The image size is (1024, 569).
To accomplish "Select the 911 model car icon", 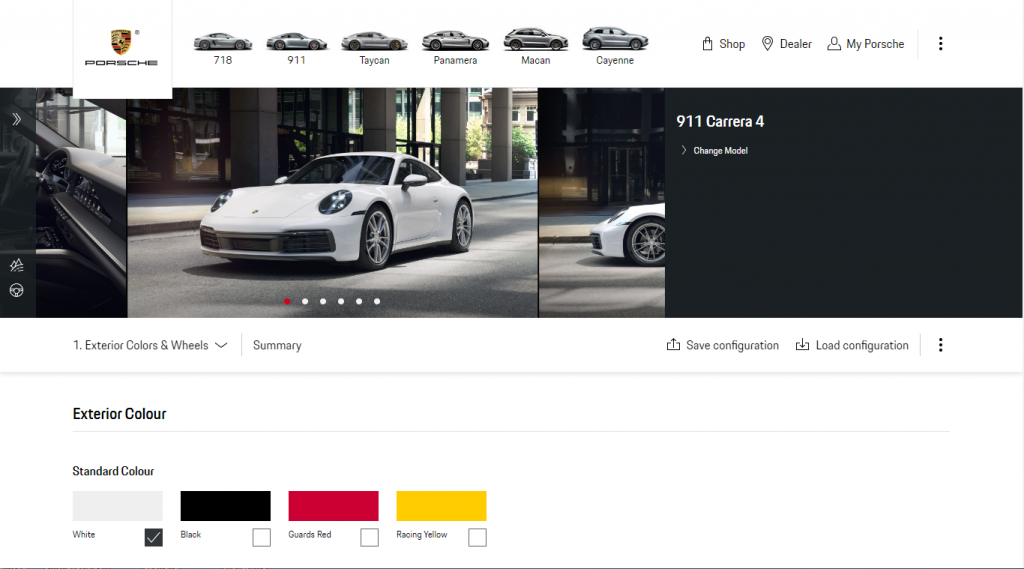I will 296,42.
